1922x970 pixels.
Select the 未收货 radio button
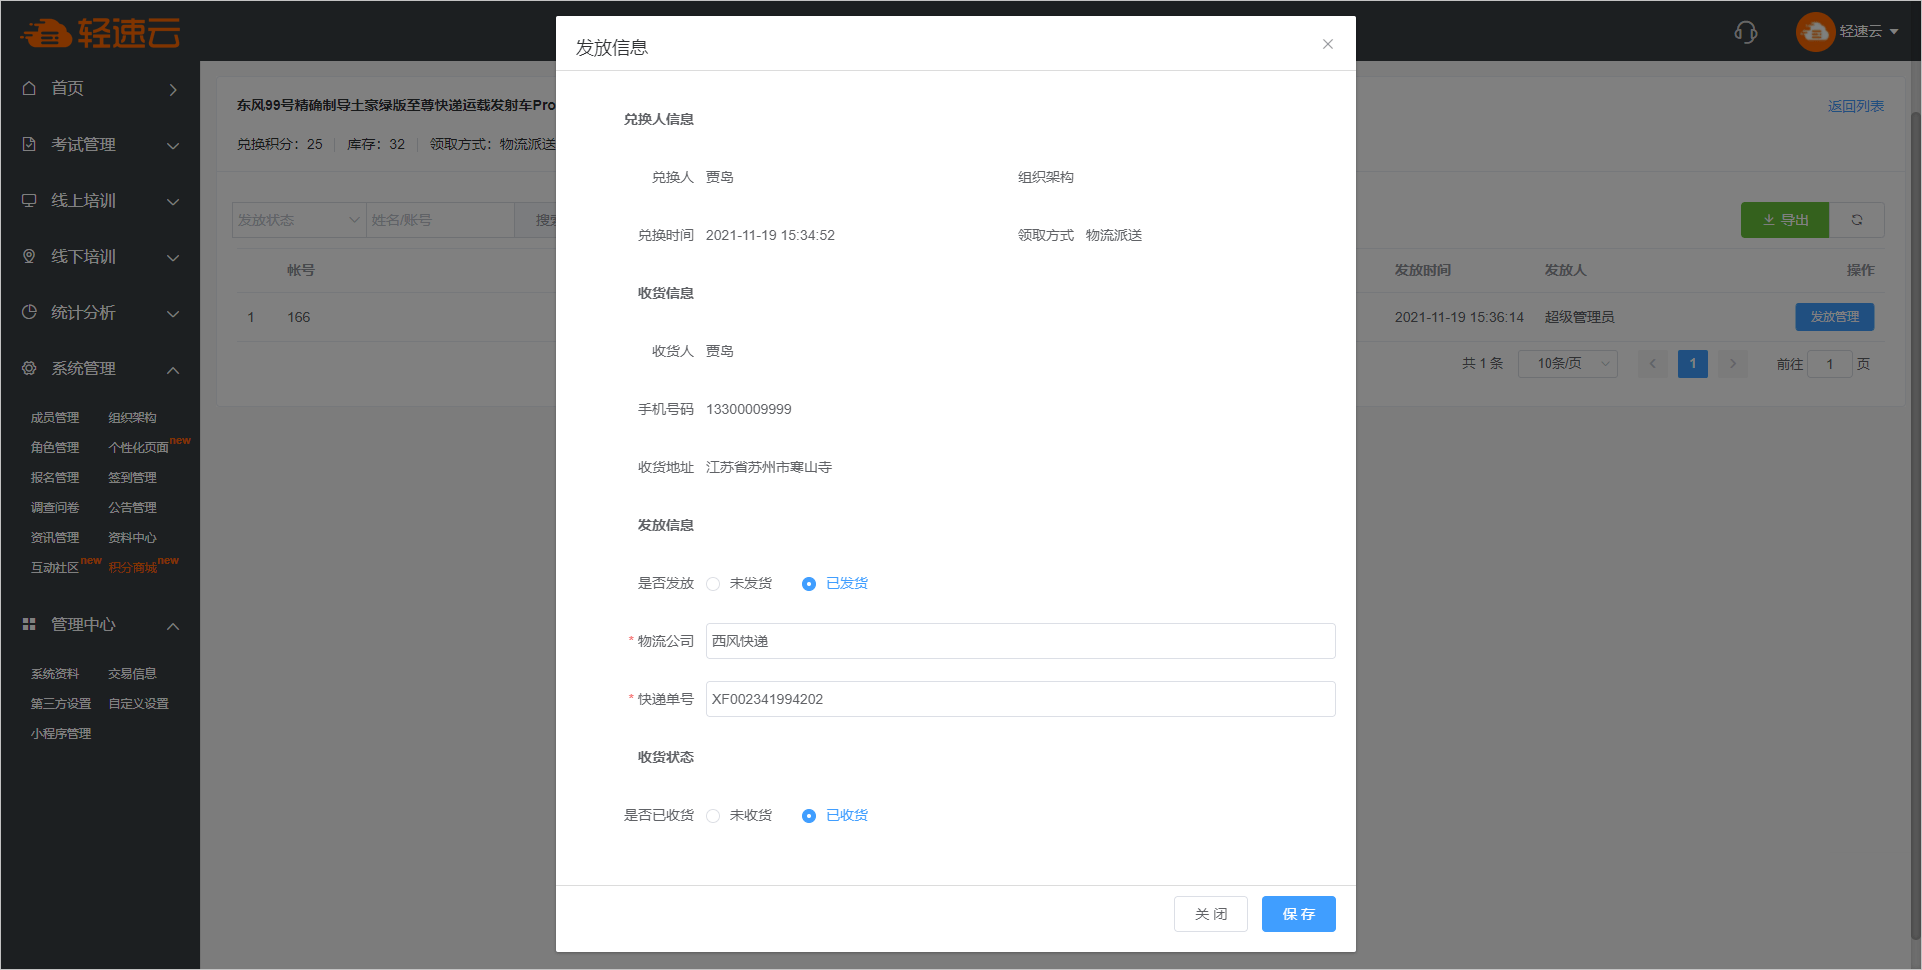pyautogui.click(x=713, y=816)
